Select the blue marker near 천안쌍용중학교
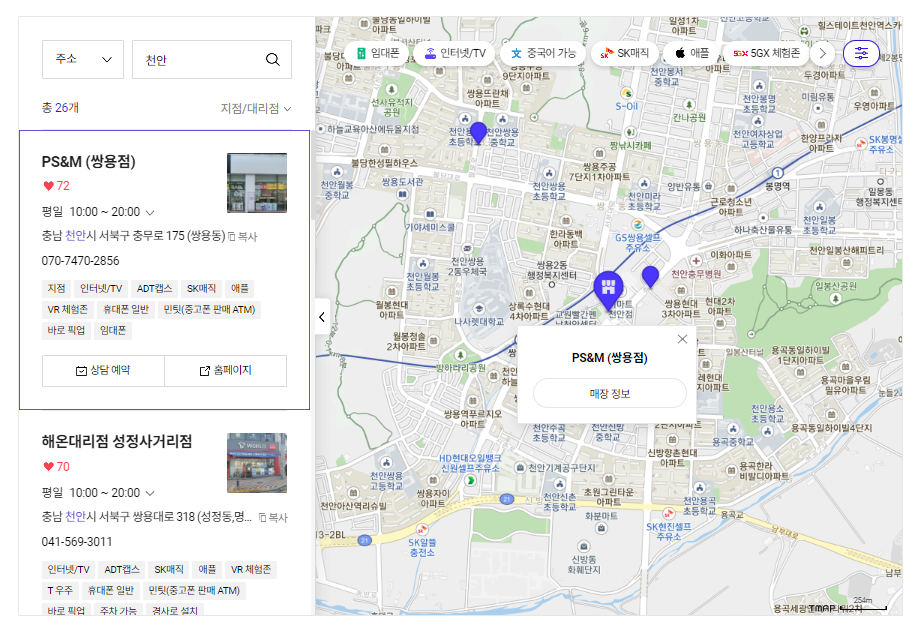Image resolution: width=919 pixels, height=626 pixels. pyautogui.click(x=478, y=133)
